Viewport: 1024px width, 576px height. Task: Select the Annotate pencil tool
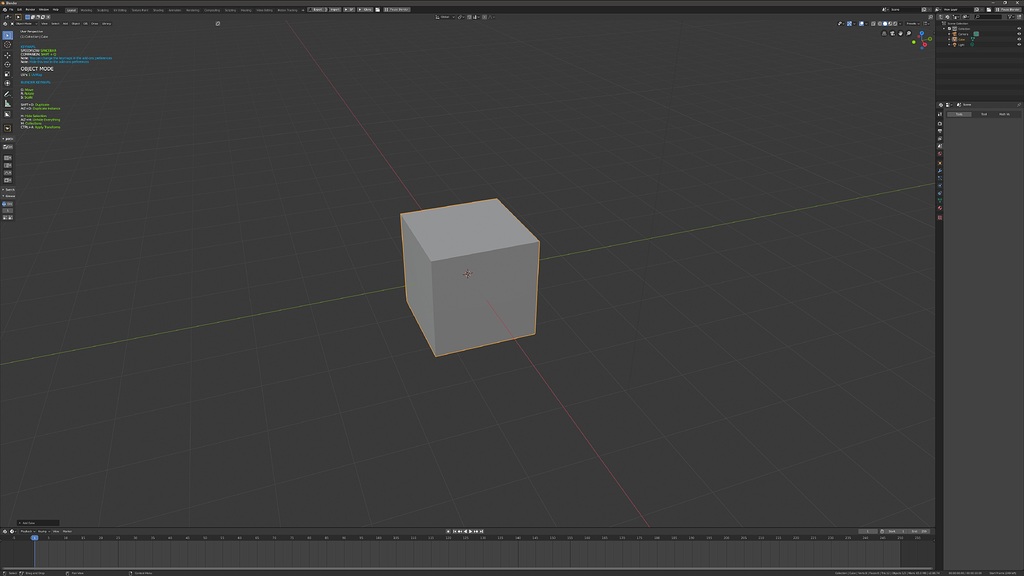[7, 94]
